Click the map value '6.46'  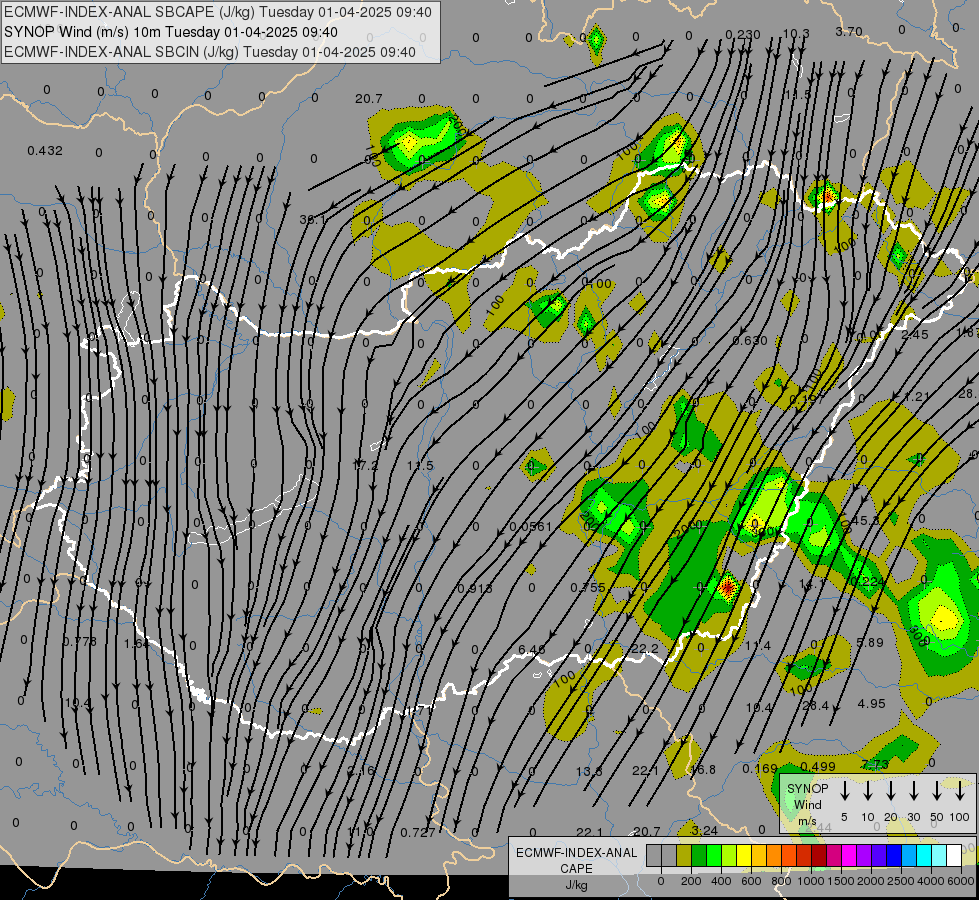[532, 650]
